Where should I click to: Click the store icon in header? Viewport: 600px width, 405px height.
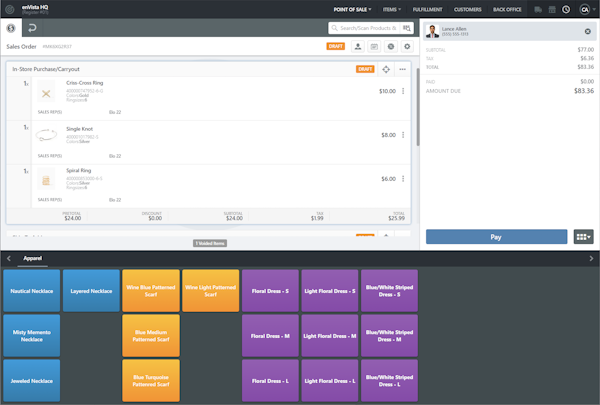(552, 10)
